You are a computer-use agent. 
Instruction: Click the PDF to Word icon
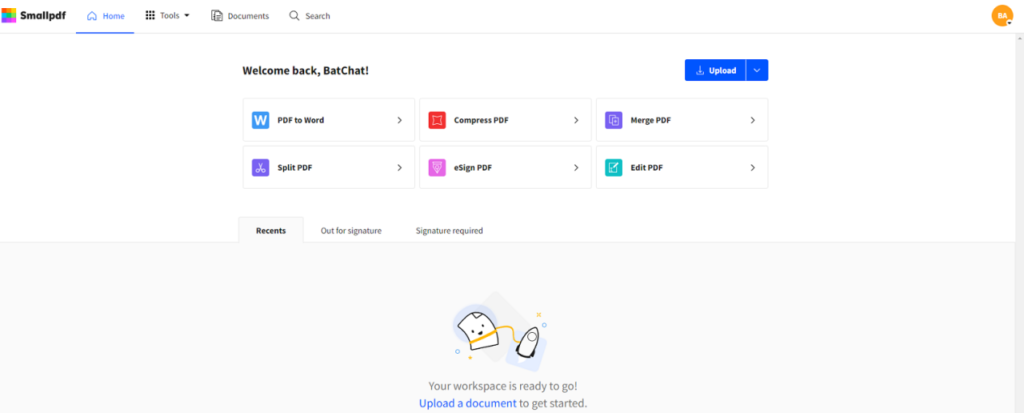[261, 120]
